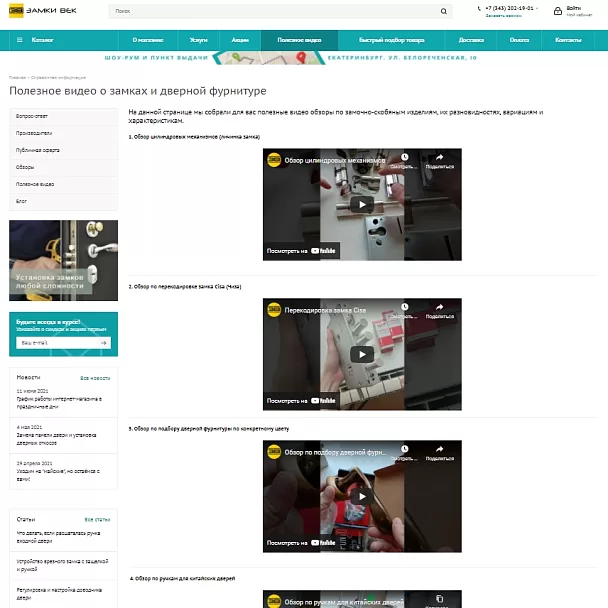Submit email with arrow button
Viewport: 608px width, 608px height.
(x=104, y=343)
